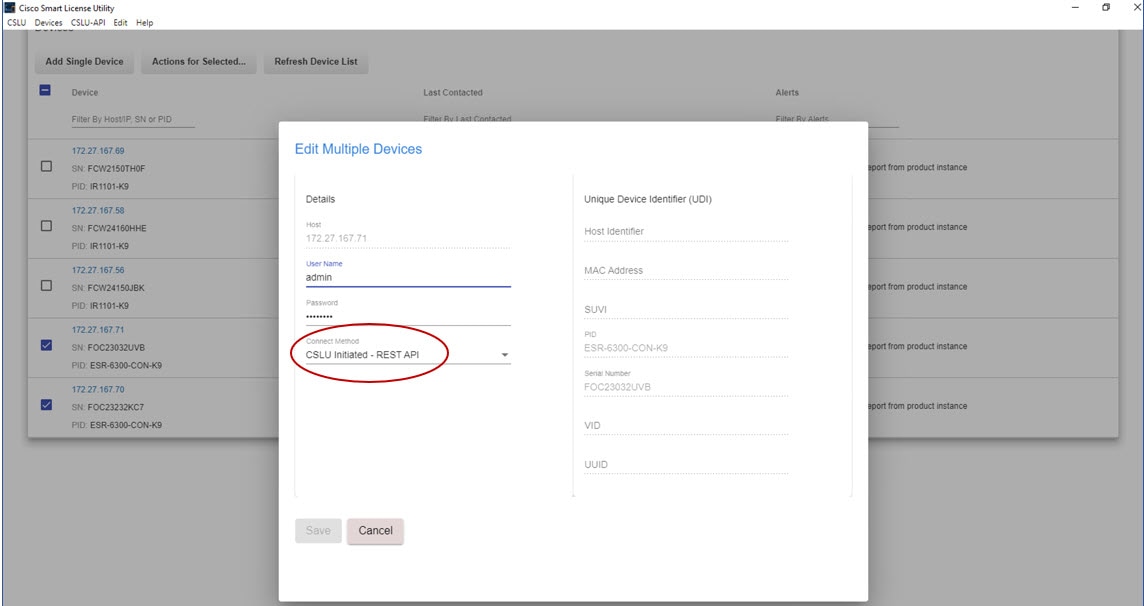
Task: Click SN: FCW2150TH0F text
Action: coord(109,168)
